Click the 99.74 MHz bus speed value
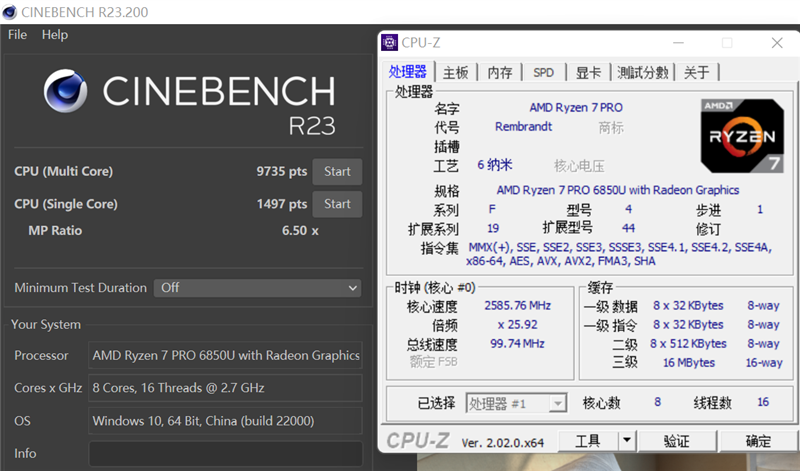Viewport: 800px width, 471px height. [x=517, y=343]
